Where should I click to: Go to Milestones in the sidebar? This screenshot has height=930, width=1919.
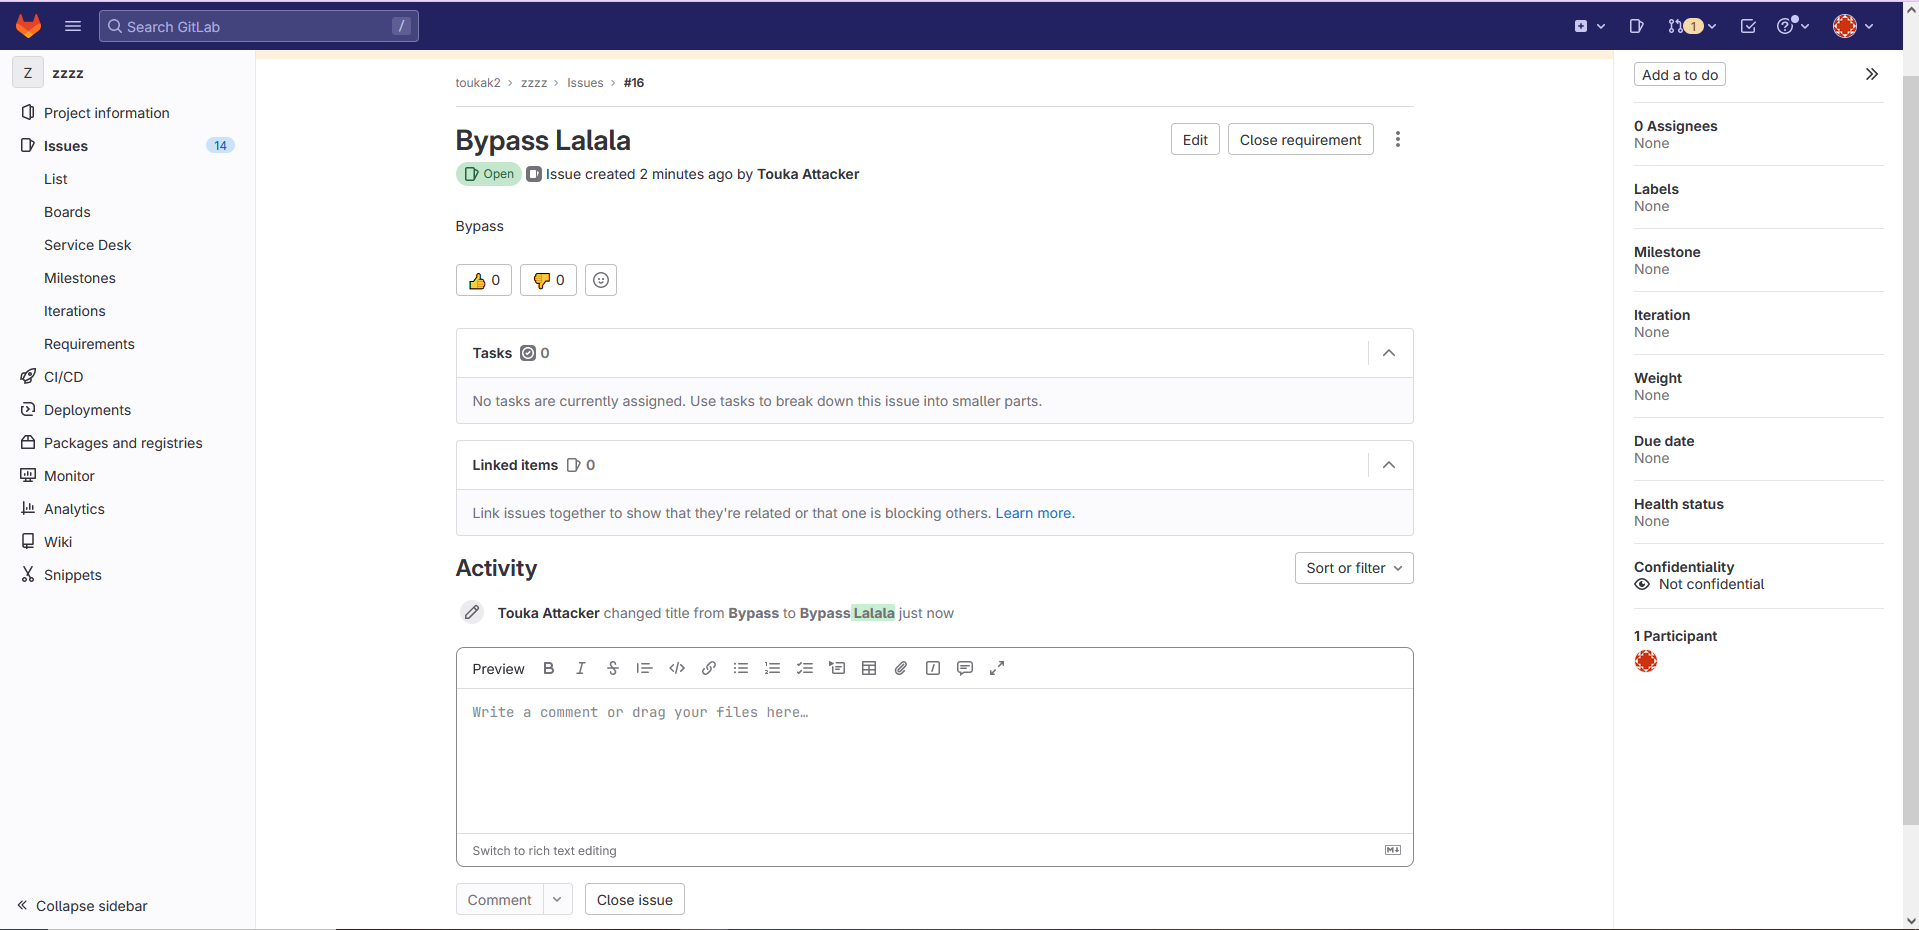click(x=80, y=278)
